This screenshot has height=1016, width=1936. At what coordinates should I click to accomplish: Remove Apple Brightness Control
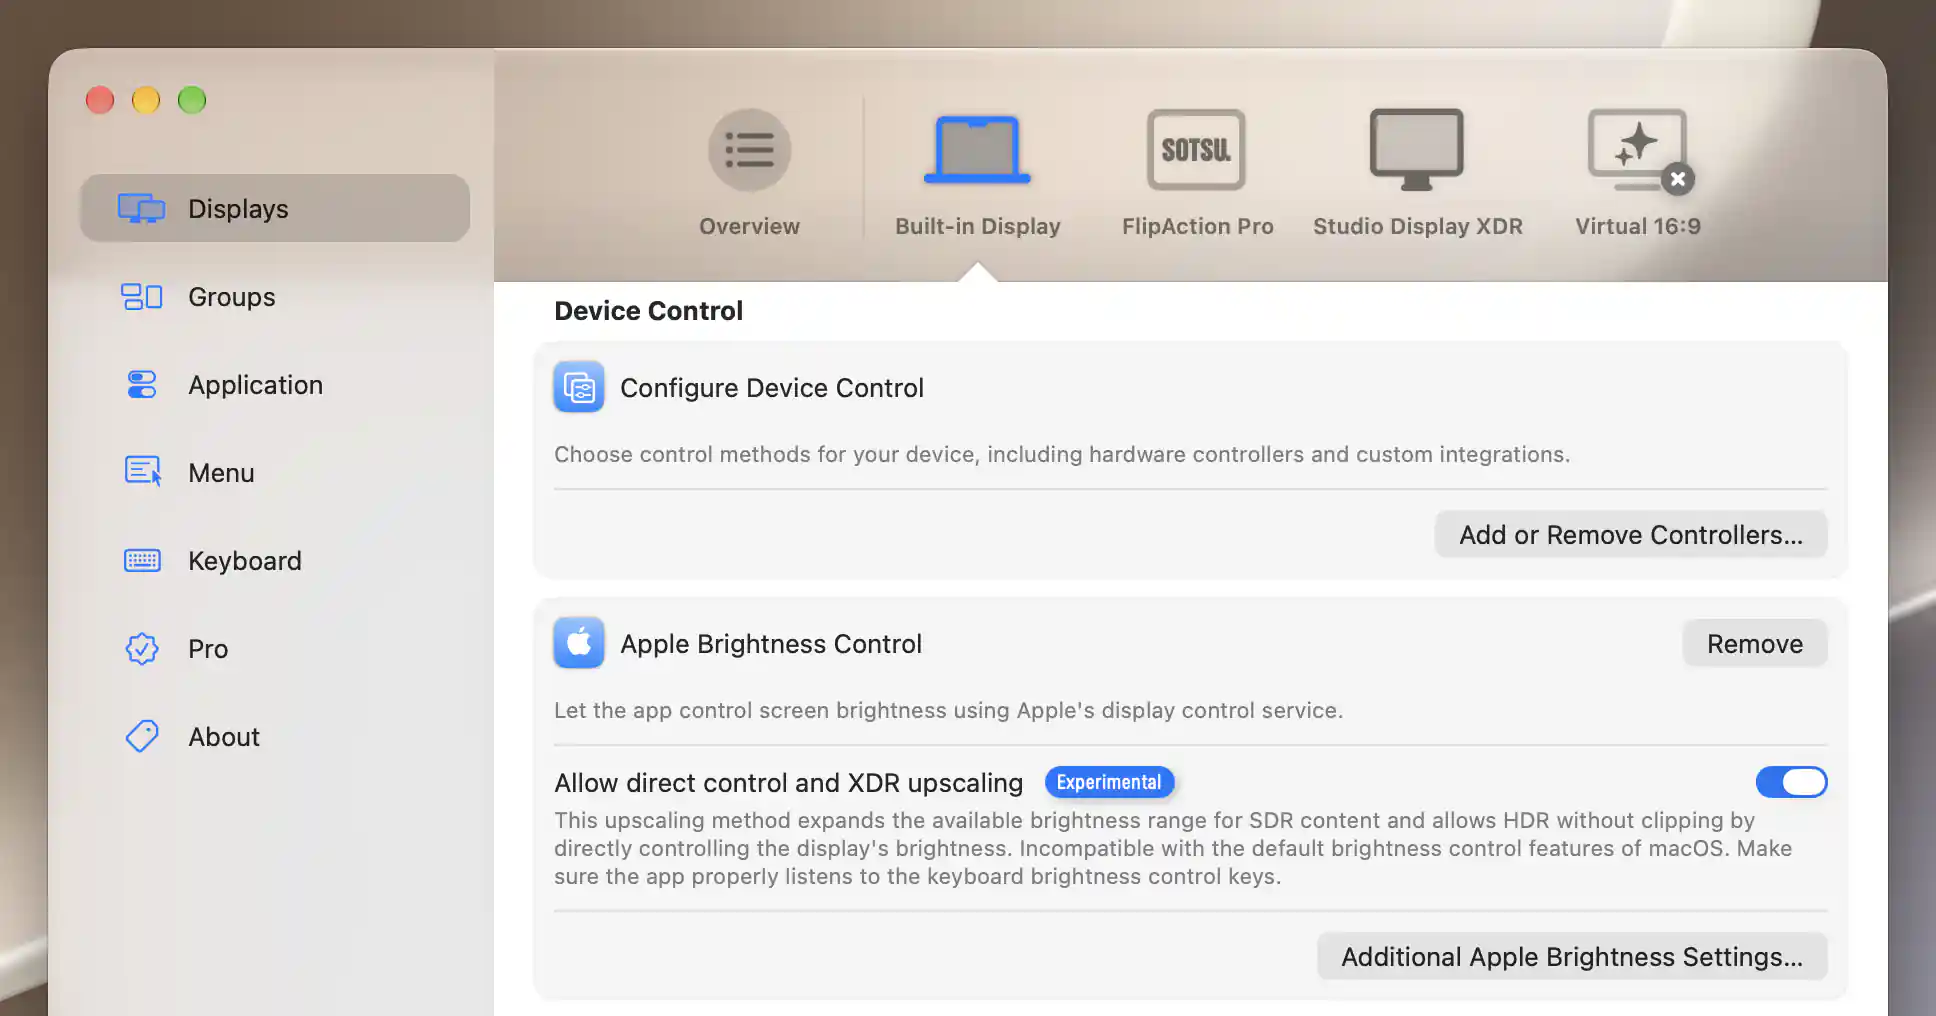[x=1755, y=644]
